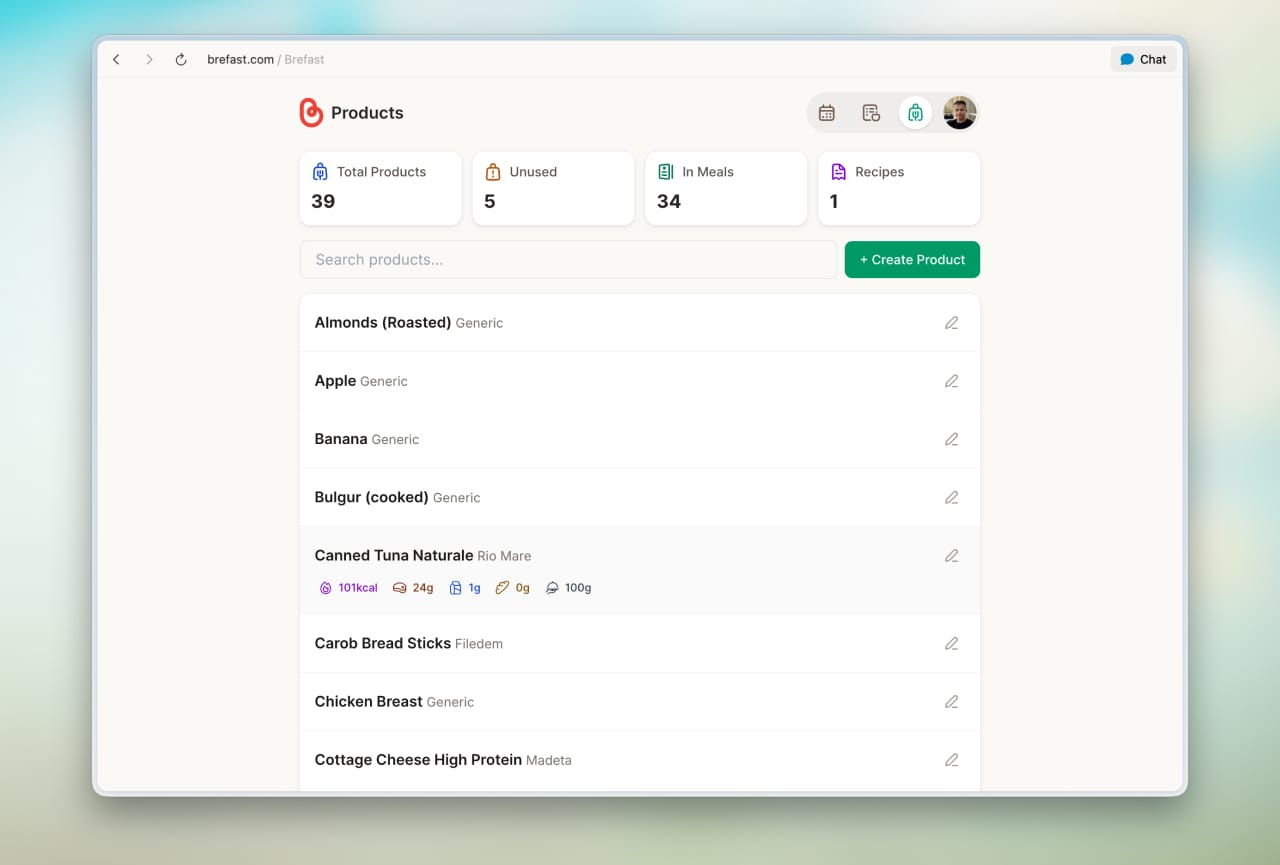Open the meal list icon with apple
This screenshot has height=865, width=1280.
[871, 113]
